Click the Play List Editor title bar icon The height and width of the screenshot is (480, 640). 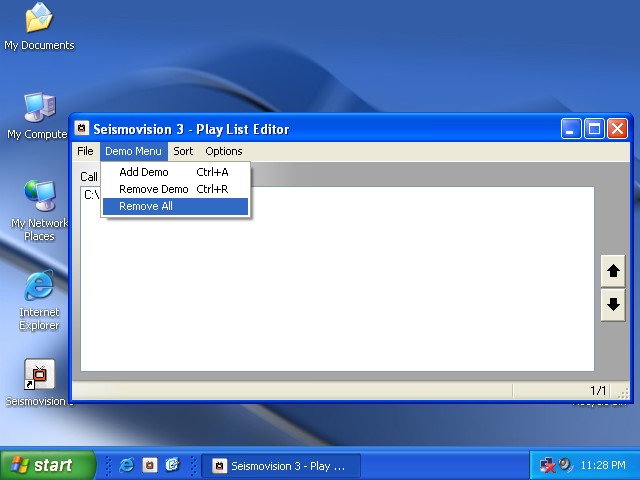(82, 129)
